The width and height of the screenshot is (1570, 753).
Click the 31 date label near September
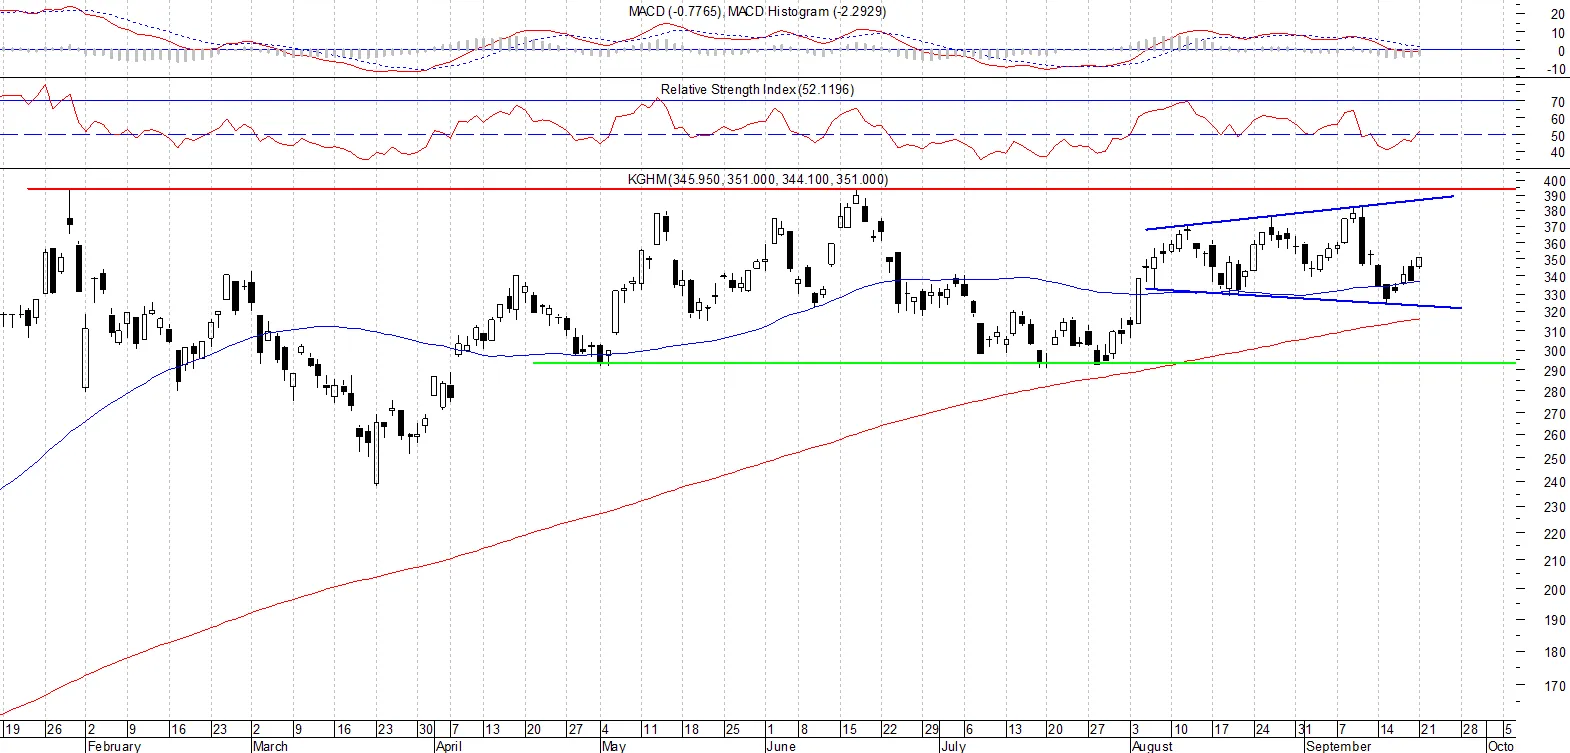click(x=1305, y=729)
